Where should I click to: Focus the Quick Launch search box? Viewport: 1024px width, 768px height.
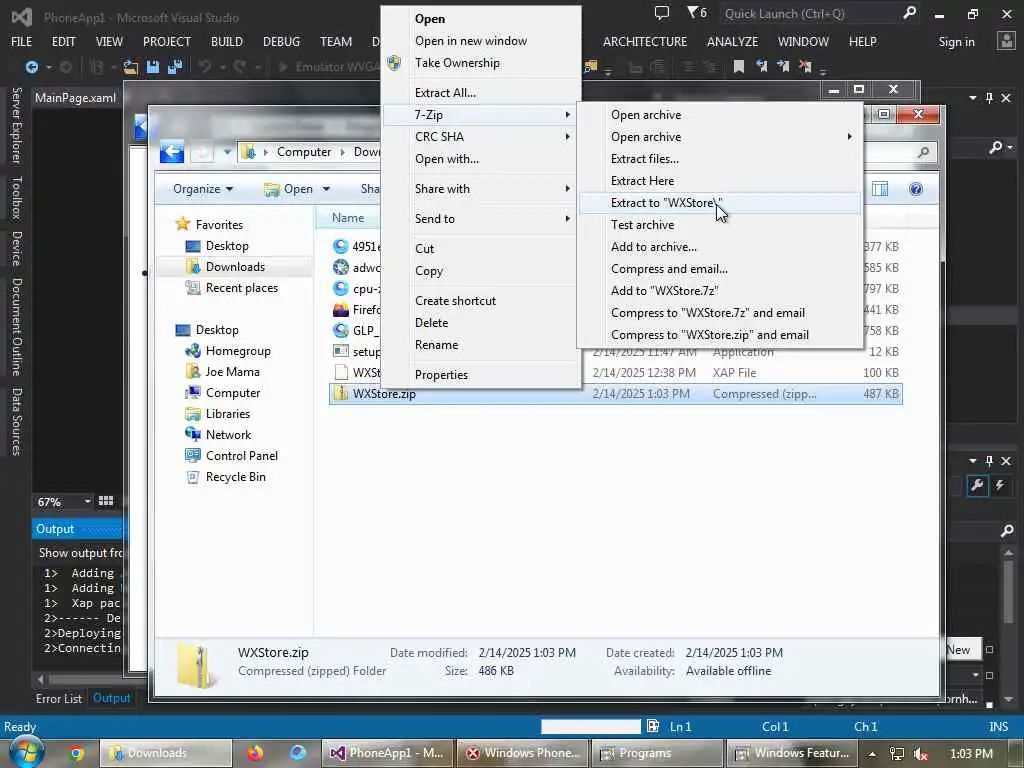812,14
